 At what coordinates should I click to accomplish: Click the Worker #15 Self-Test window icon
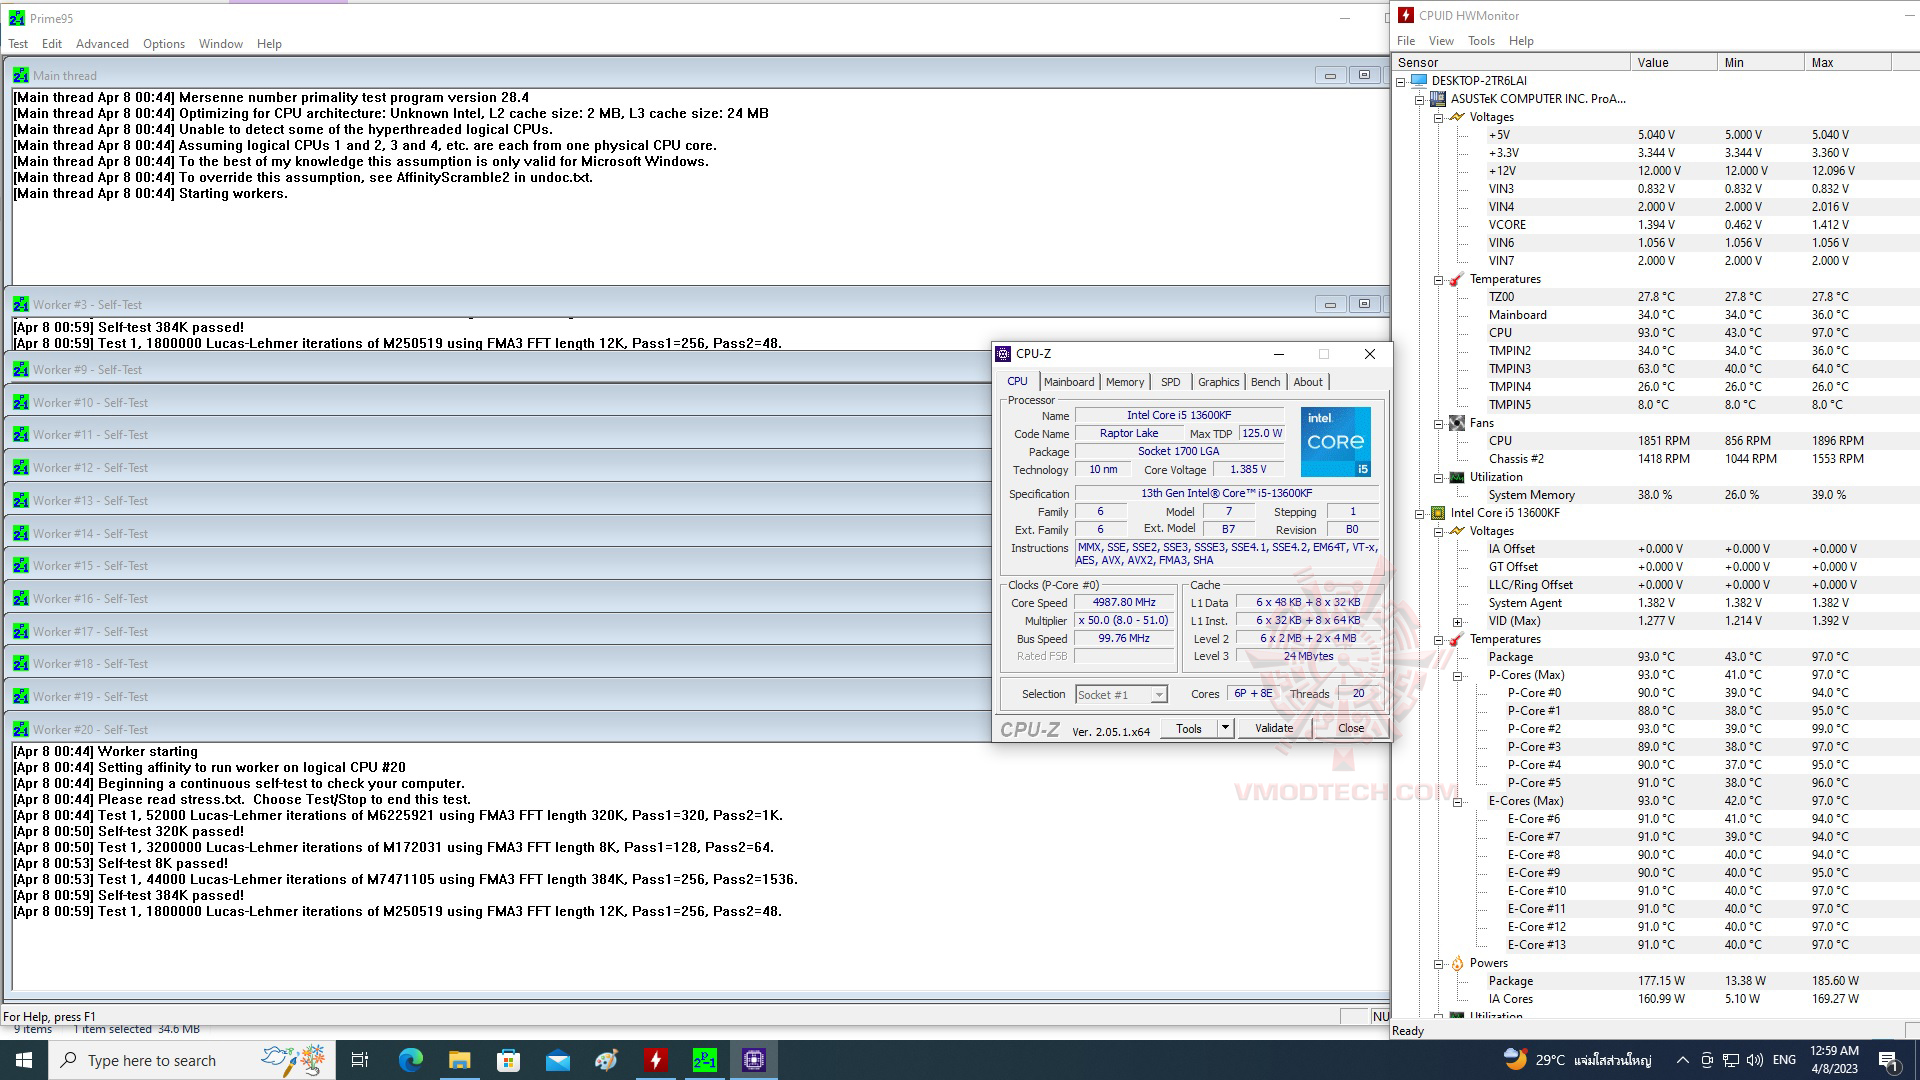pyautogui.click(x=21, y=566)
